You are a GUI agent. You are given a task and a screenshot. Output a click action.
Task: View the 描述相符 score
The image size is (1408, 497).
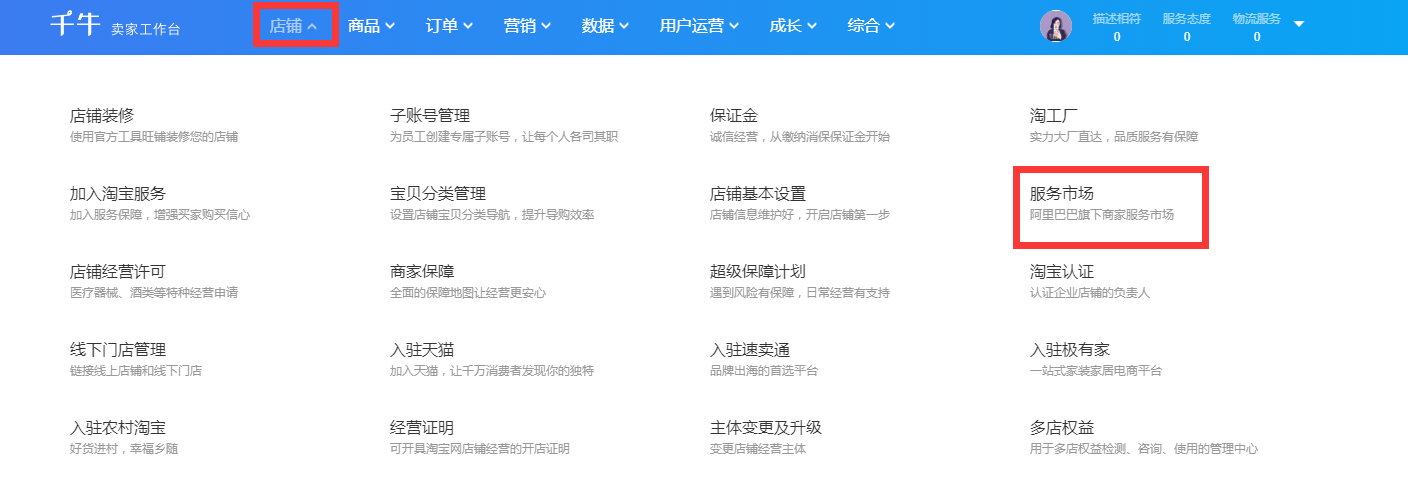point(1116,28)
